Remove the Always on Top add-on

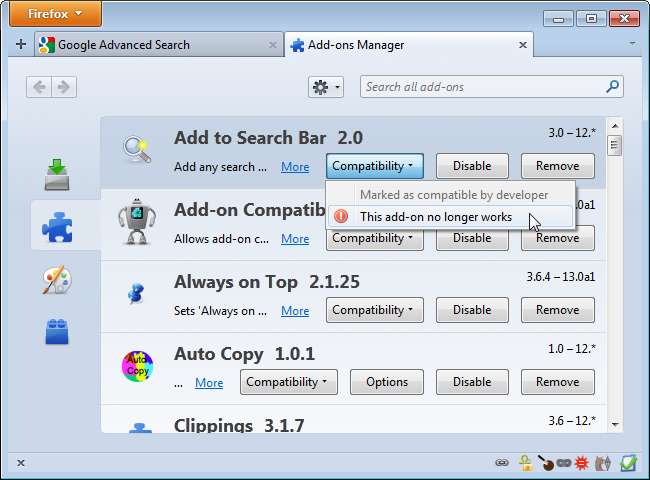point(558,310)
